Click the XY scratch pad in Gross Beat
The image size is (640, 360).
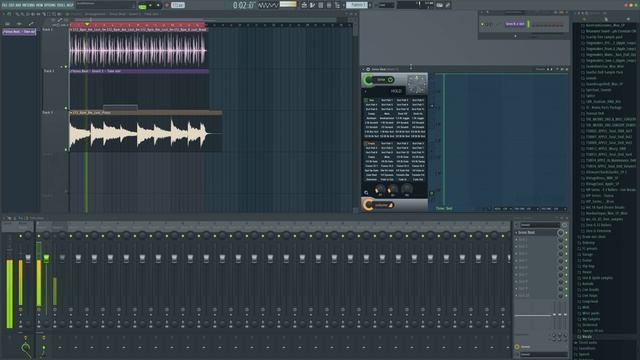[x=417, y=84]
